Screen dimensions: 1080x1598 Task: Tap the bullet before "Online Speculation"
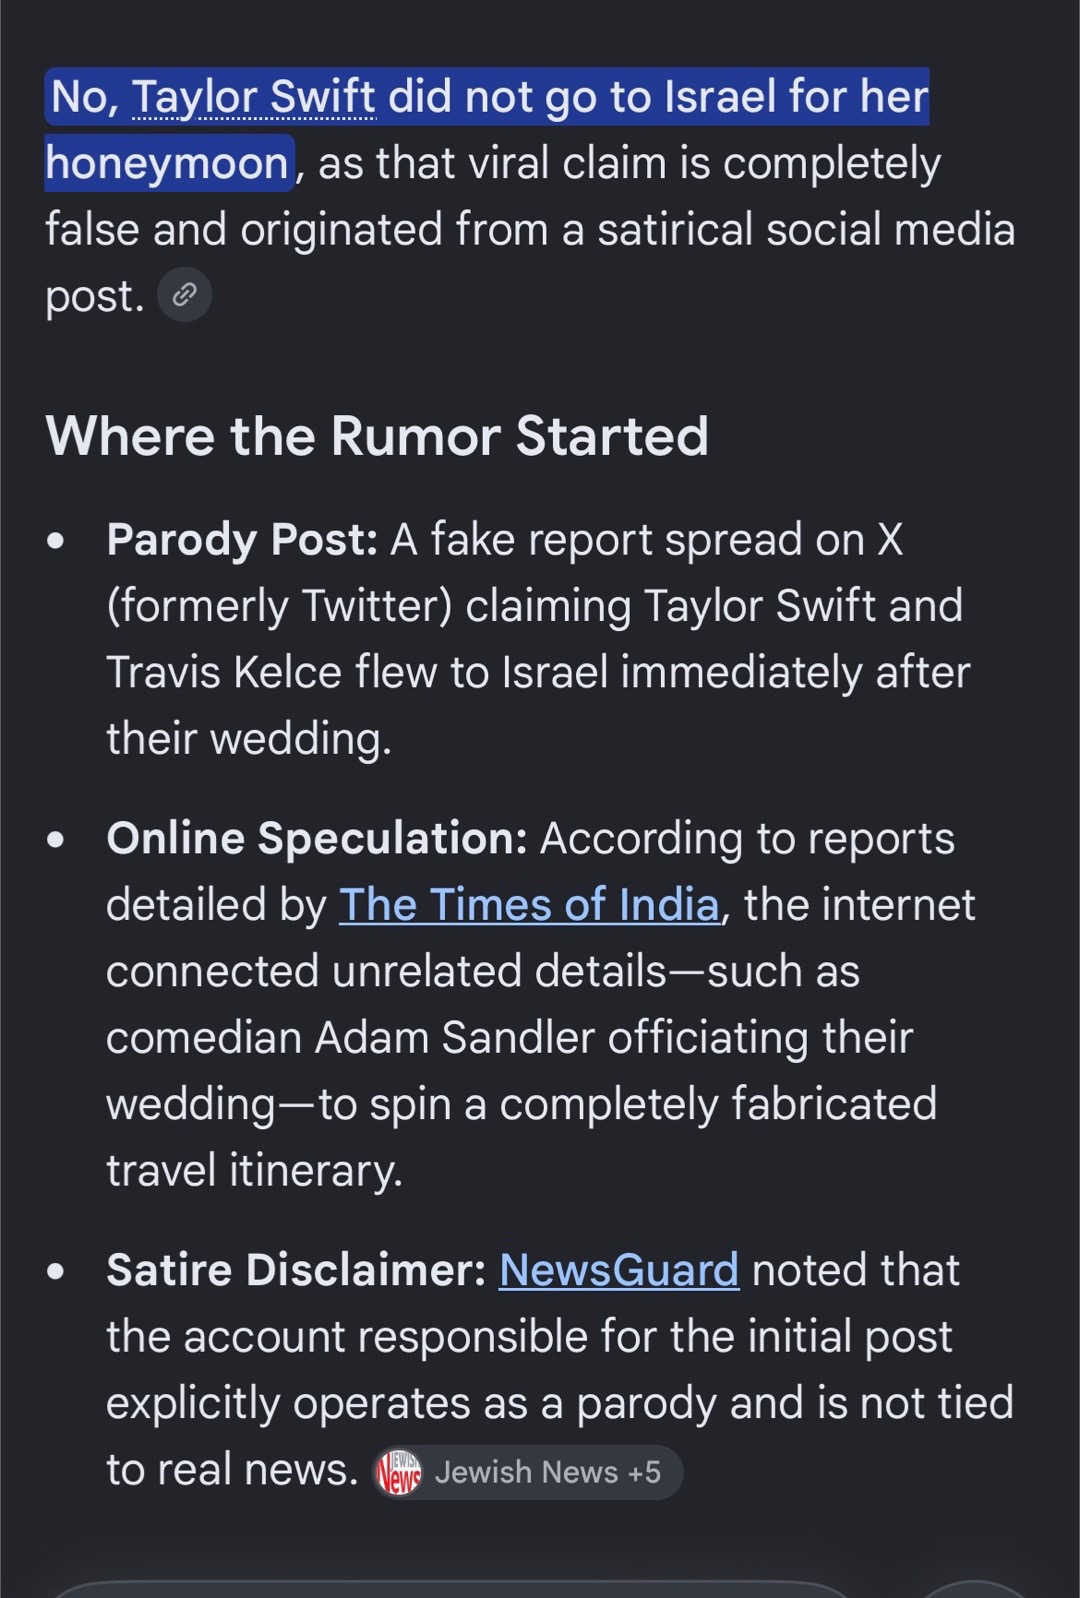[56, 839]
